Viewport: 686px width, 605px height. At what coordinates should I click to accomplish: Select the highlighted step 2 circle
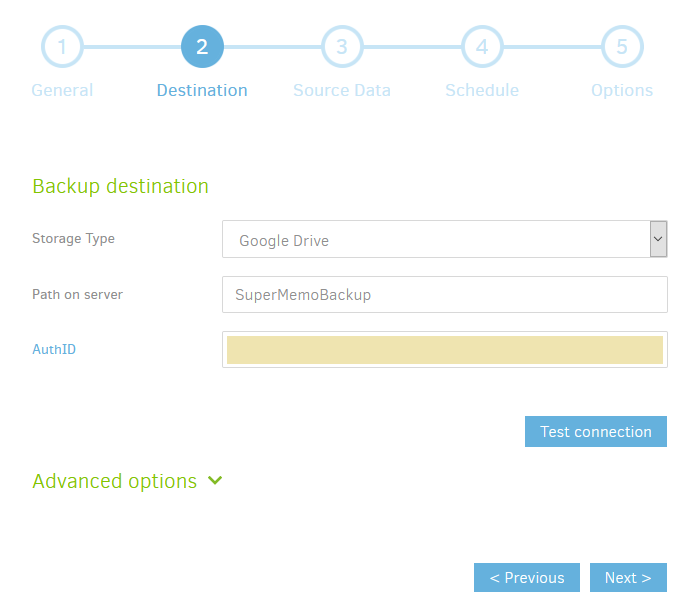point(202,46)
